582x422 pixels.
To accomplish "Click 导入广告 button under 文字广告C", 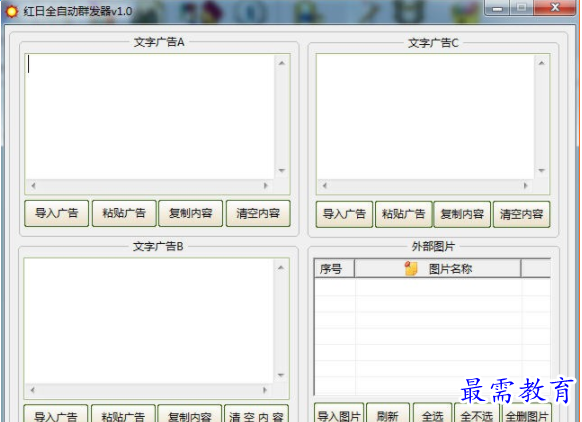I will tap(344, 214).
